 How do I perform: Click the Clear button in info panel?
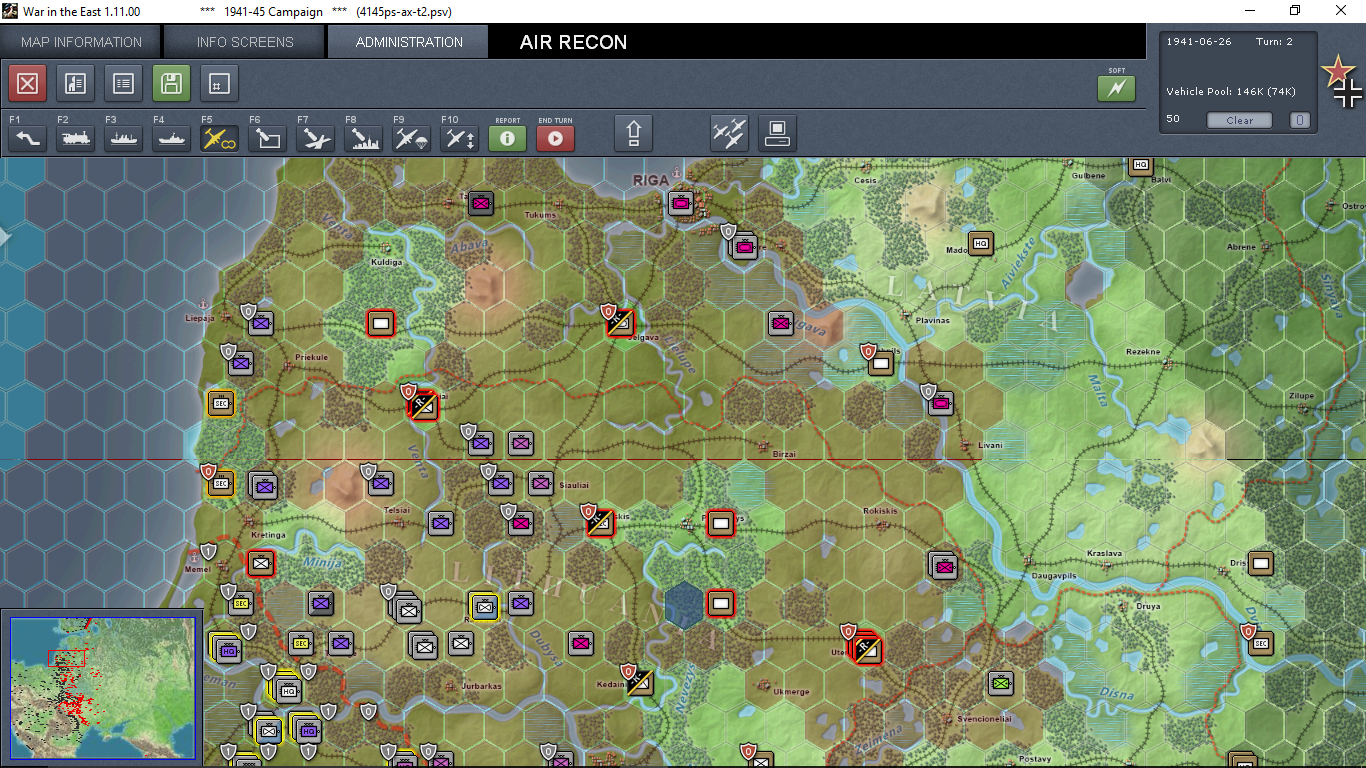click(1239, 120)
